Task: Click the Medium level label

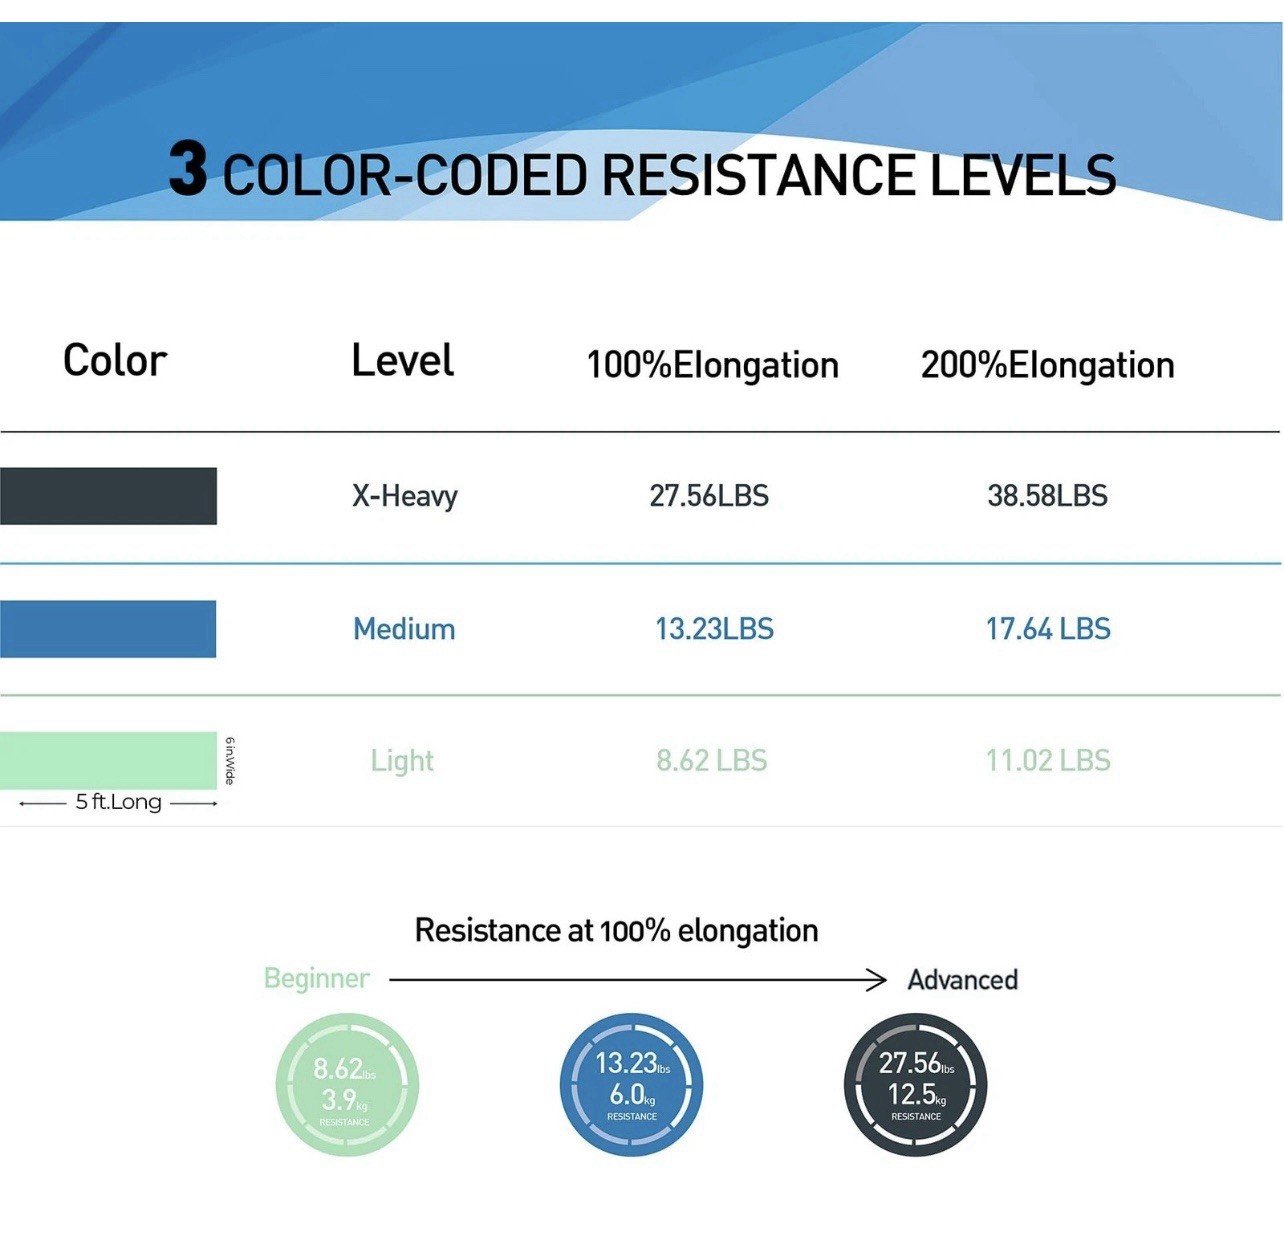Action: [404, 629]
